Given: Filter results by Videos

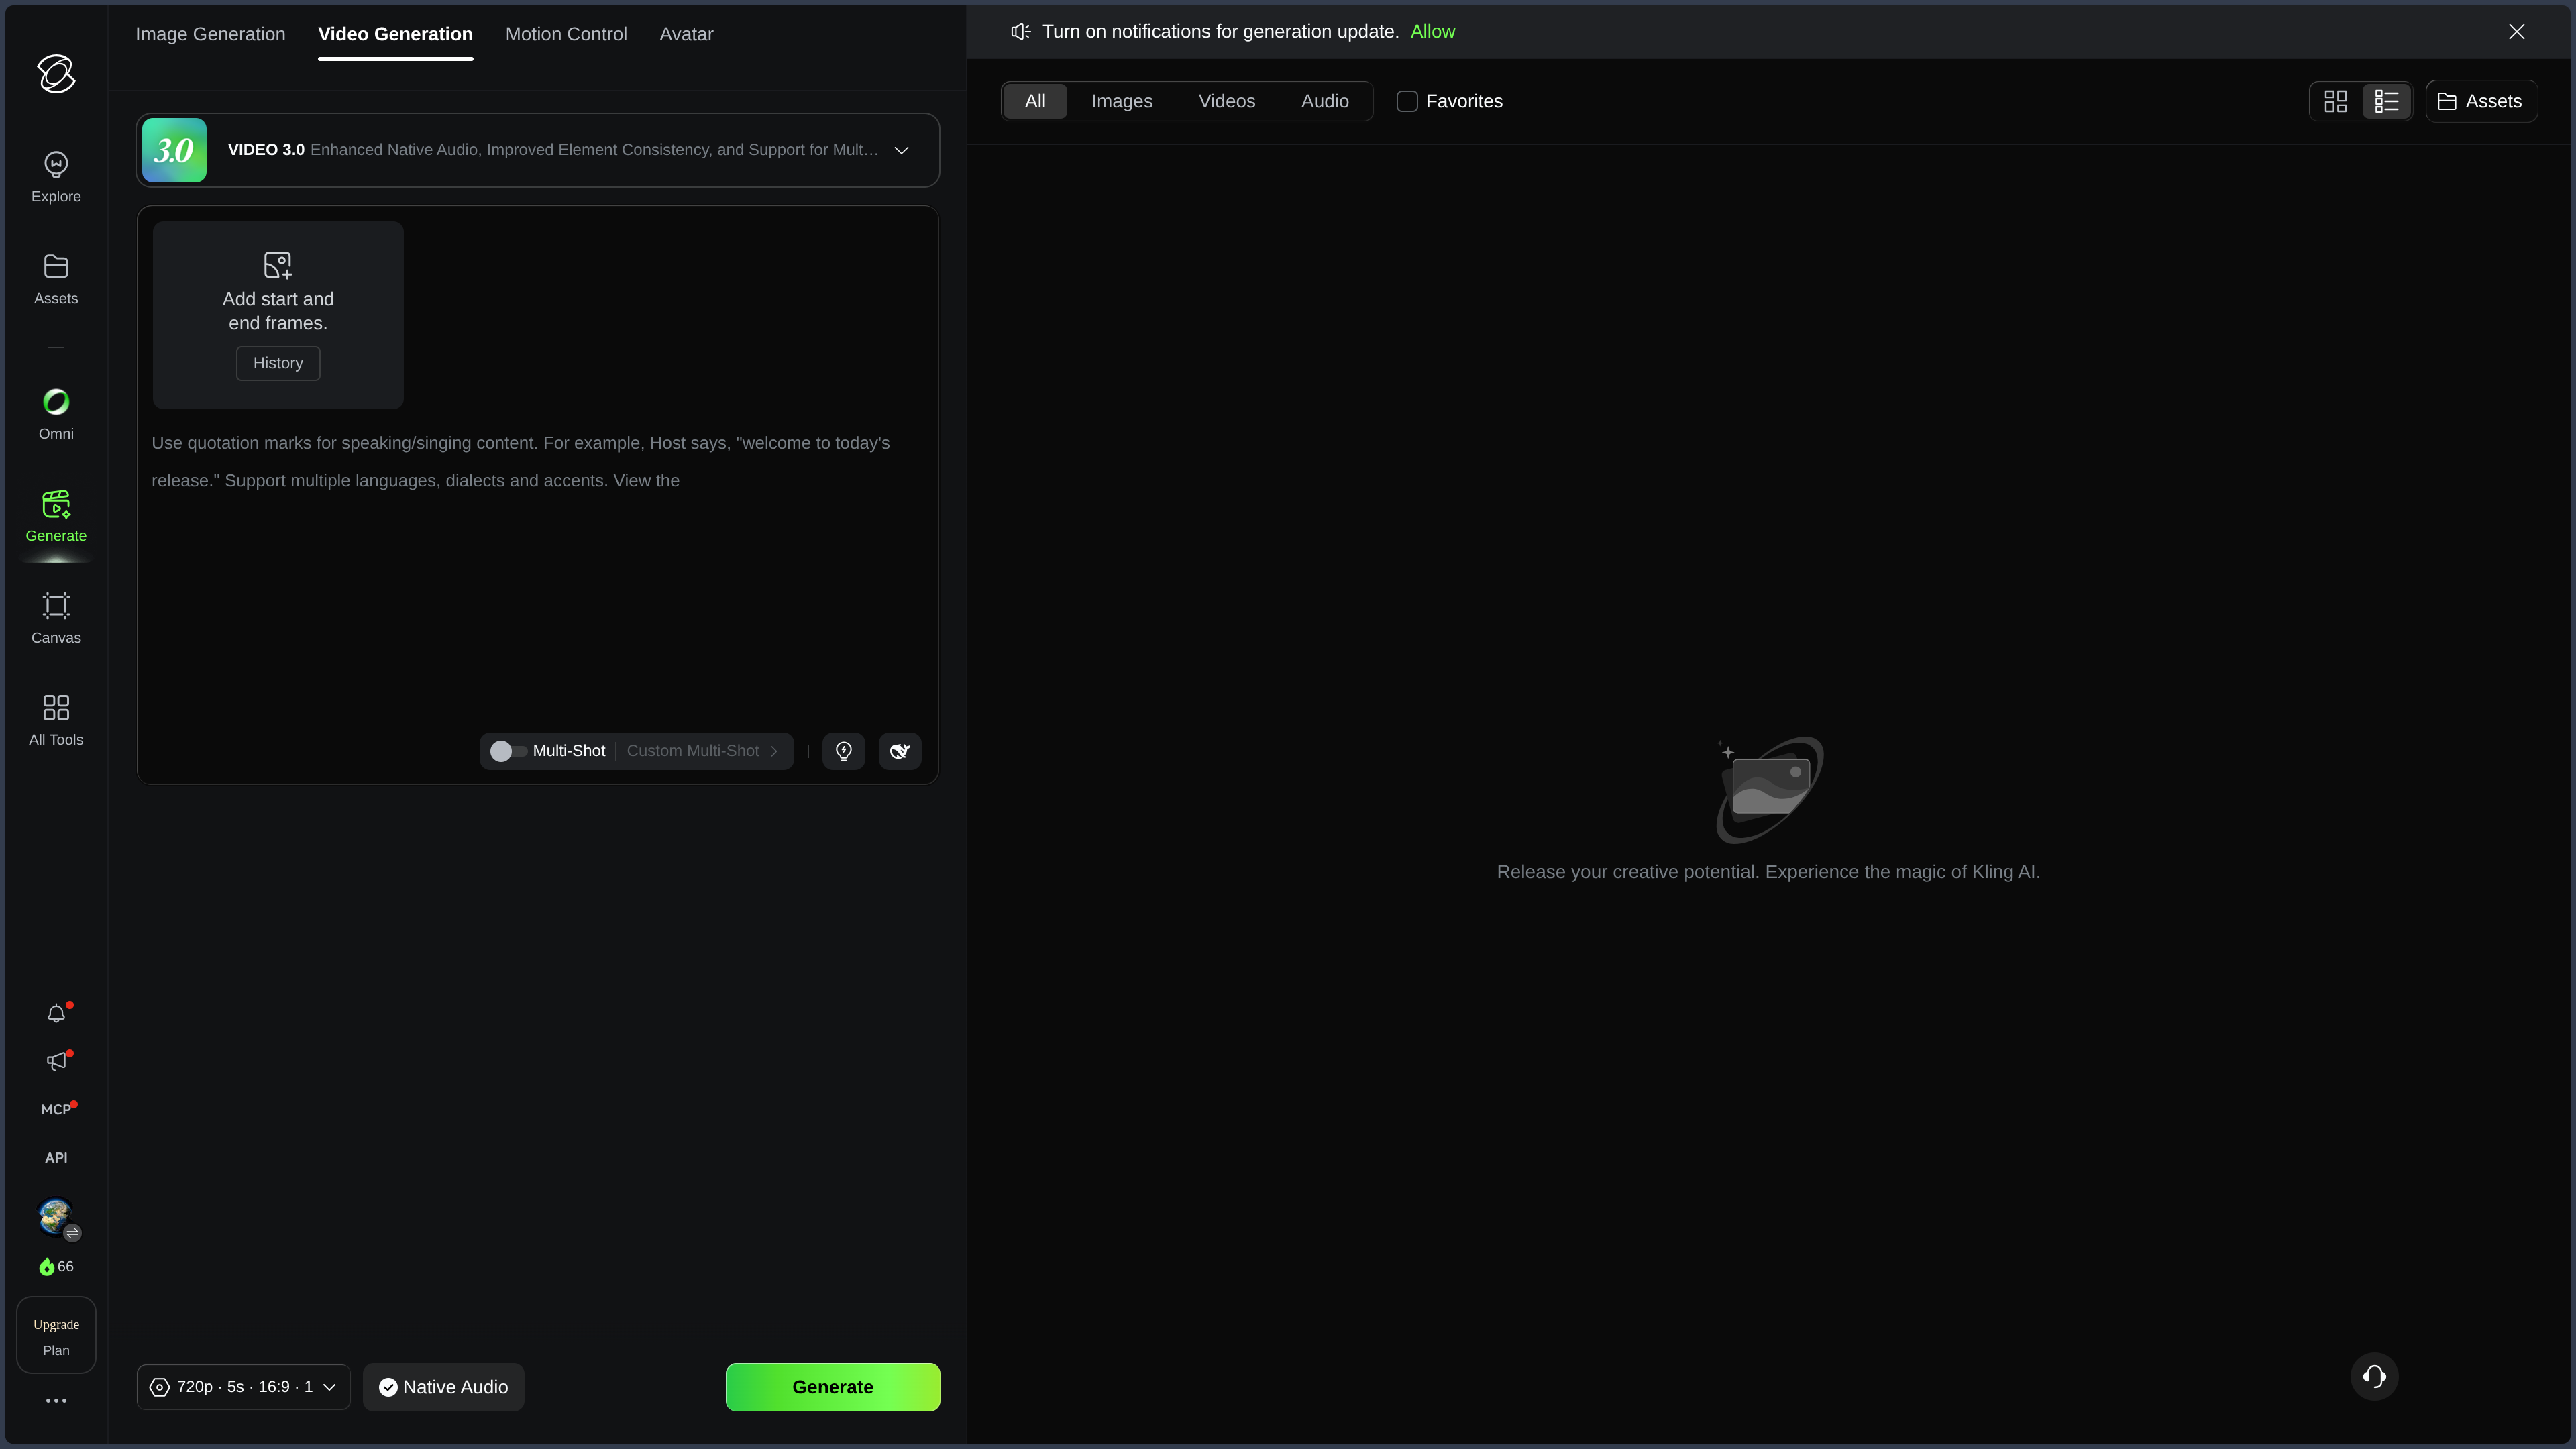Looking at the screenshot, I should click(x=1227, y=101).
